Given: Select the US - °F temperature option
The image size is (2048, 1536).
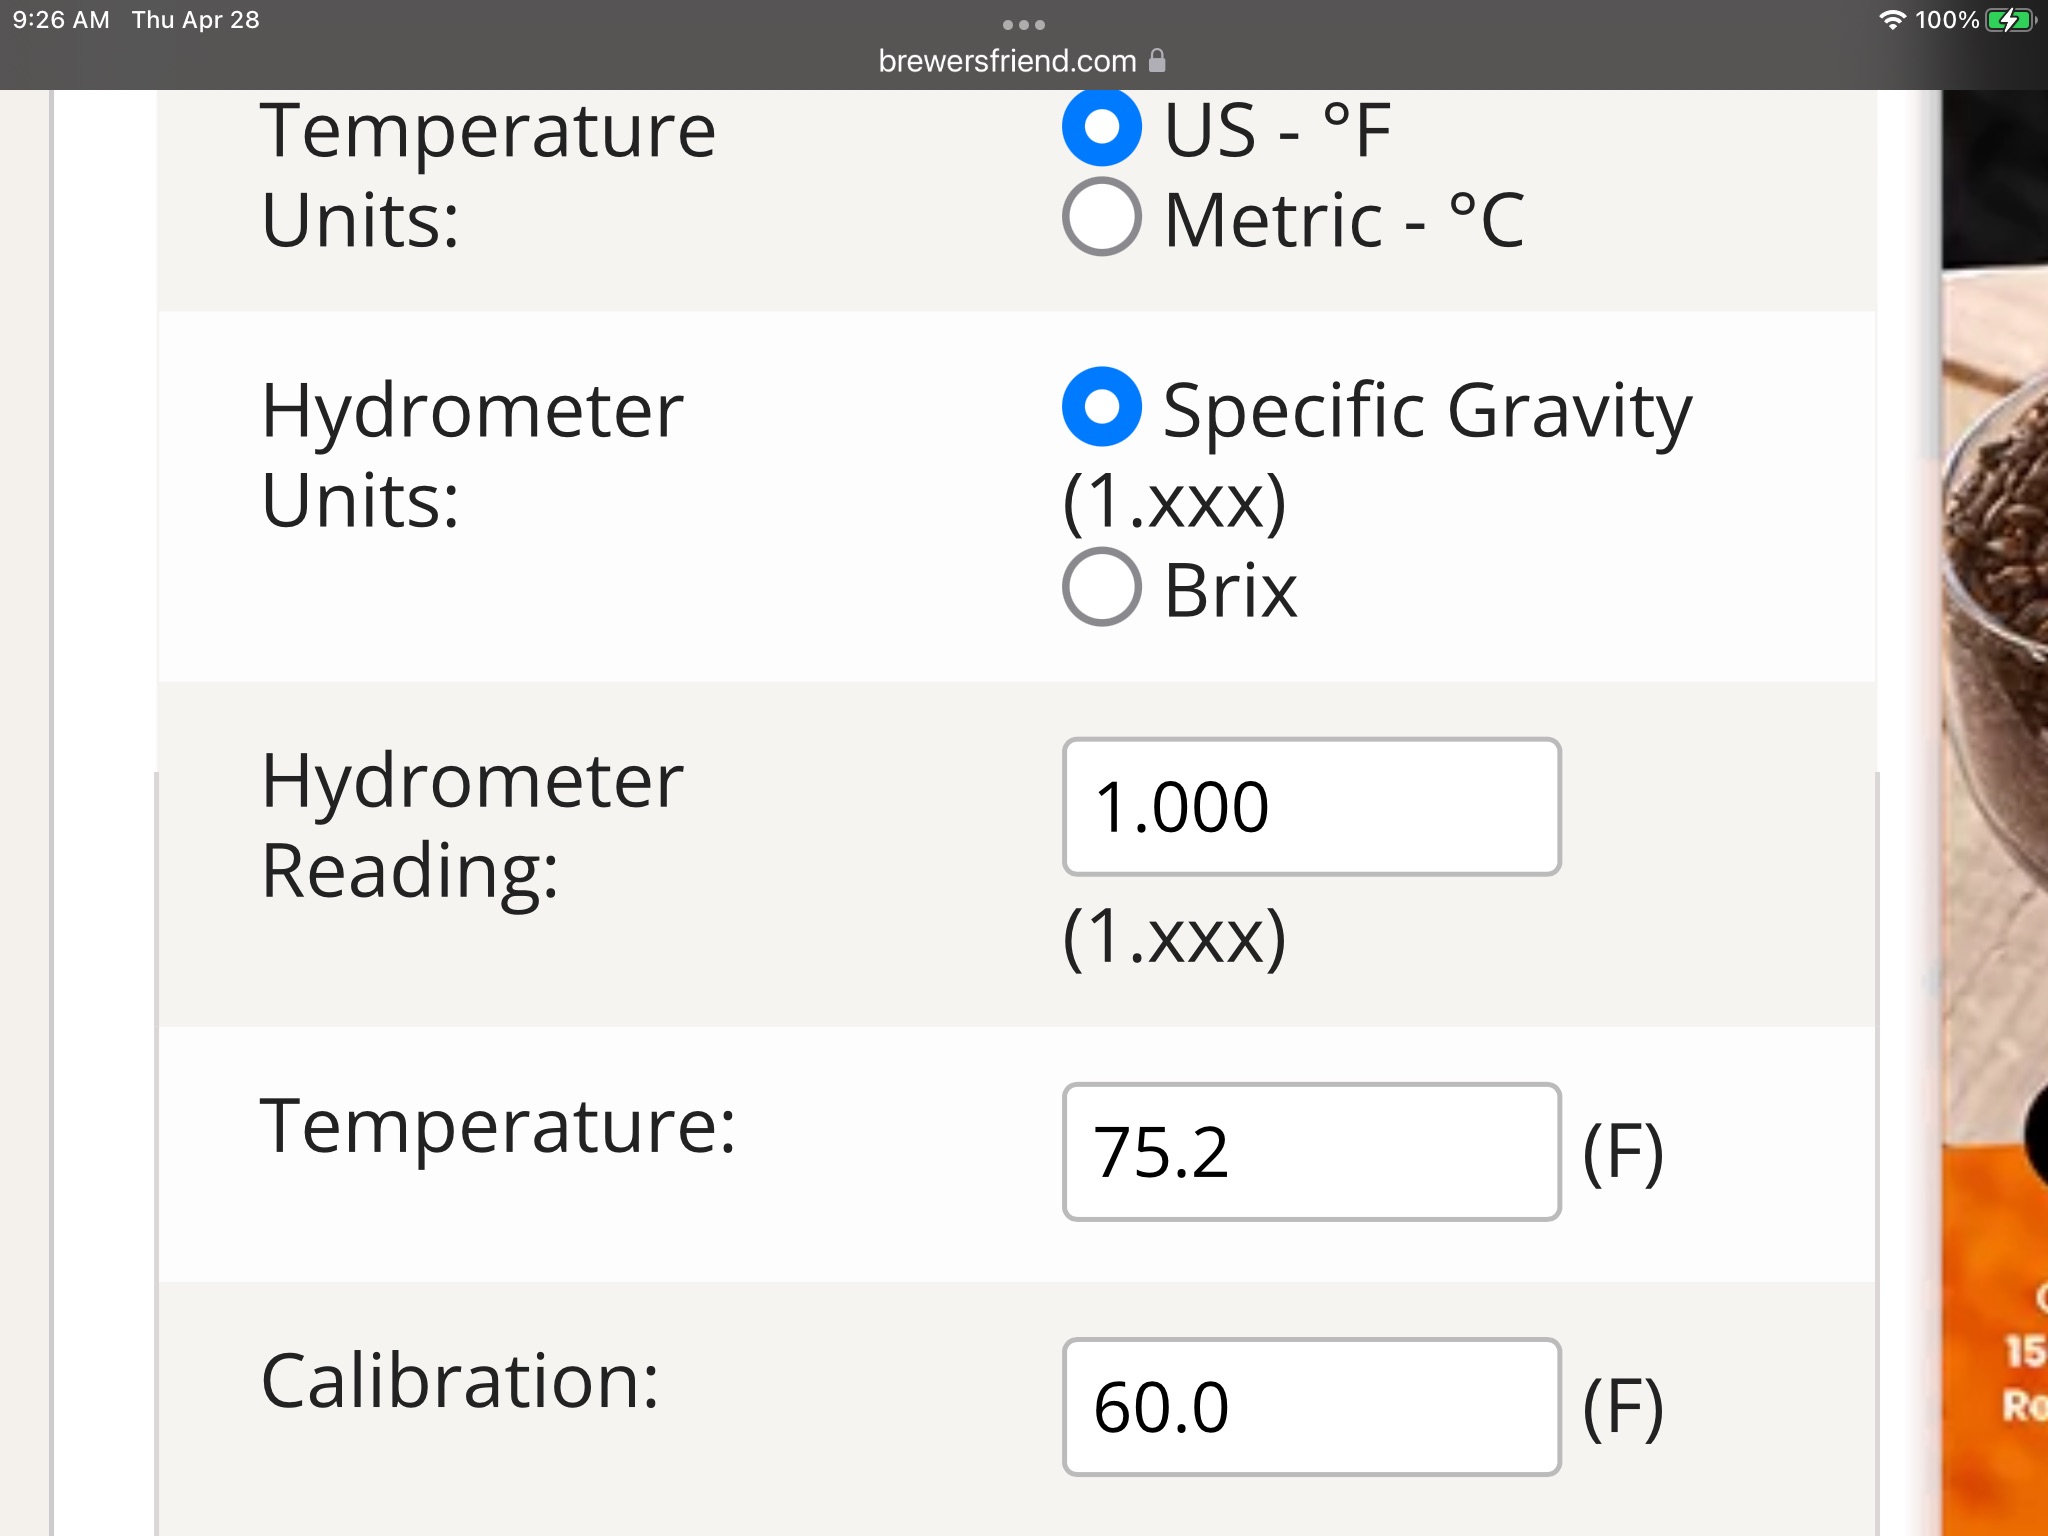Looking at the screenshot, I should [1101, 127].
